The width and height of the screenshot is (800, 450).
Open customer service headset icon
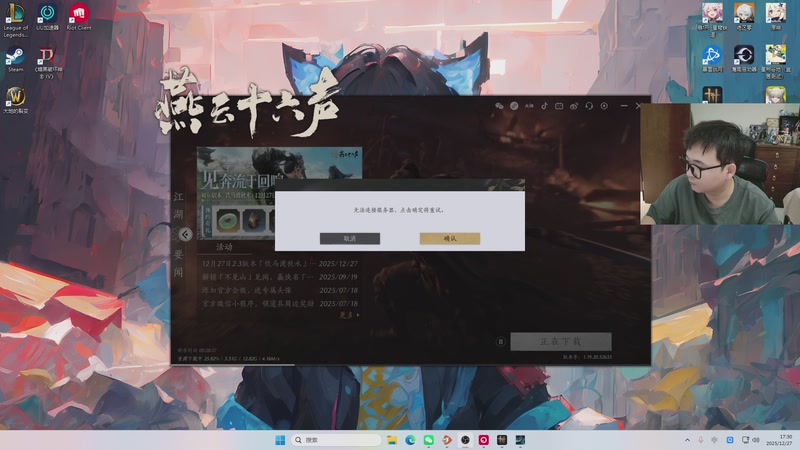(x=589, y=106)
